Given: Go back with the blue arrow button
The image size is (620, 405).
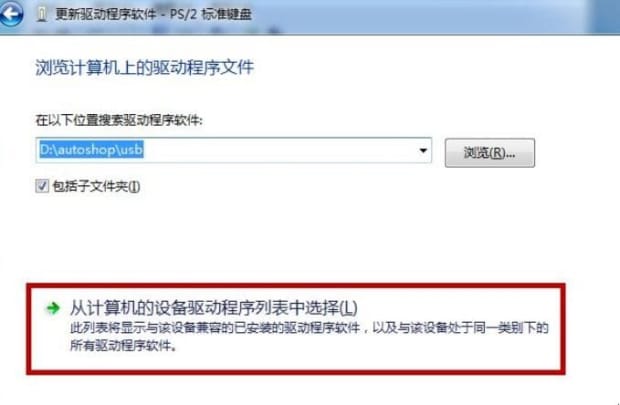Looking at the screenshot, I should coord(10,14).
